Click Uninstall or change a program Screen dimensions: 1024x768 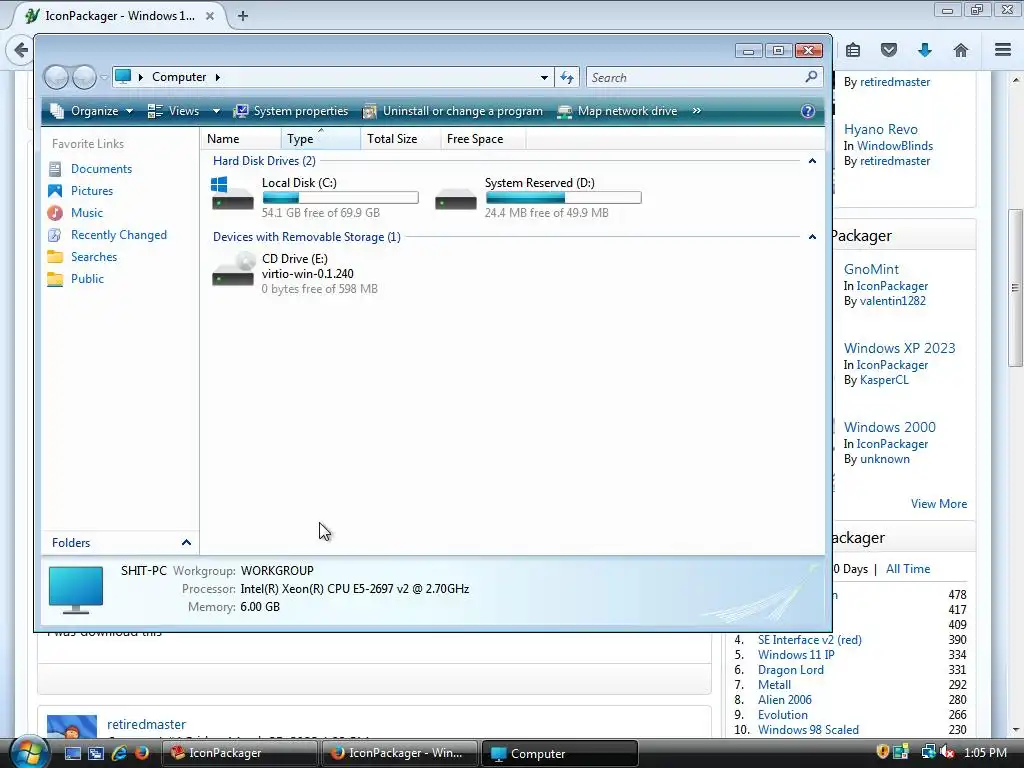pos(453,111)
